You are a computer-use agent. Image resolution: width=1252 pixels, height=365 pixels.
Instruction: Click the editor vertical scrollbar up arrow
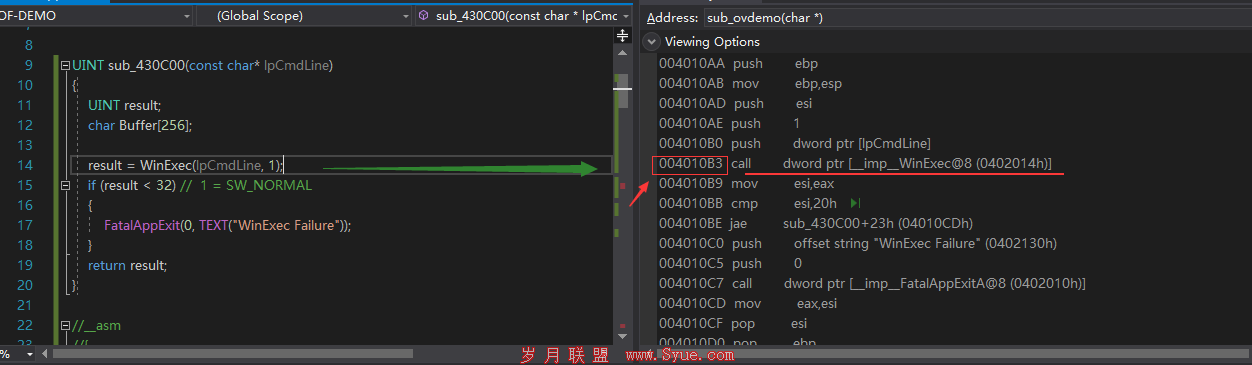coord(623,52)
